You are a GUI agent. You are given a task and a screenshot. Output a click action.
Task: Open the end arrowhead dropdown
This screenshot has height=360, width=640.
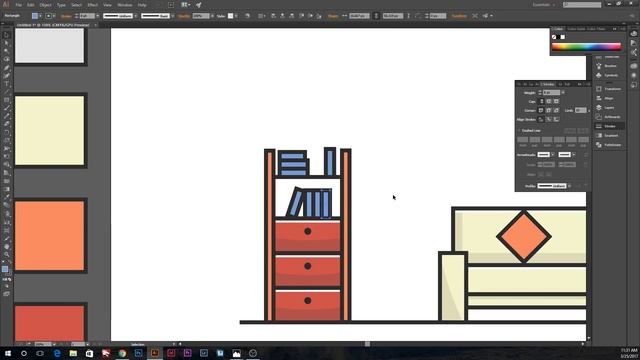pos(573,155)
